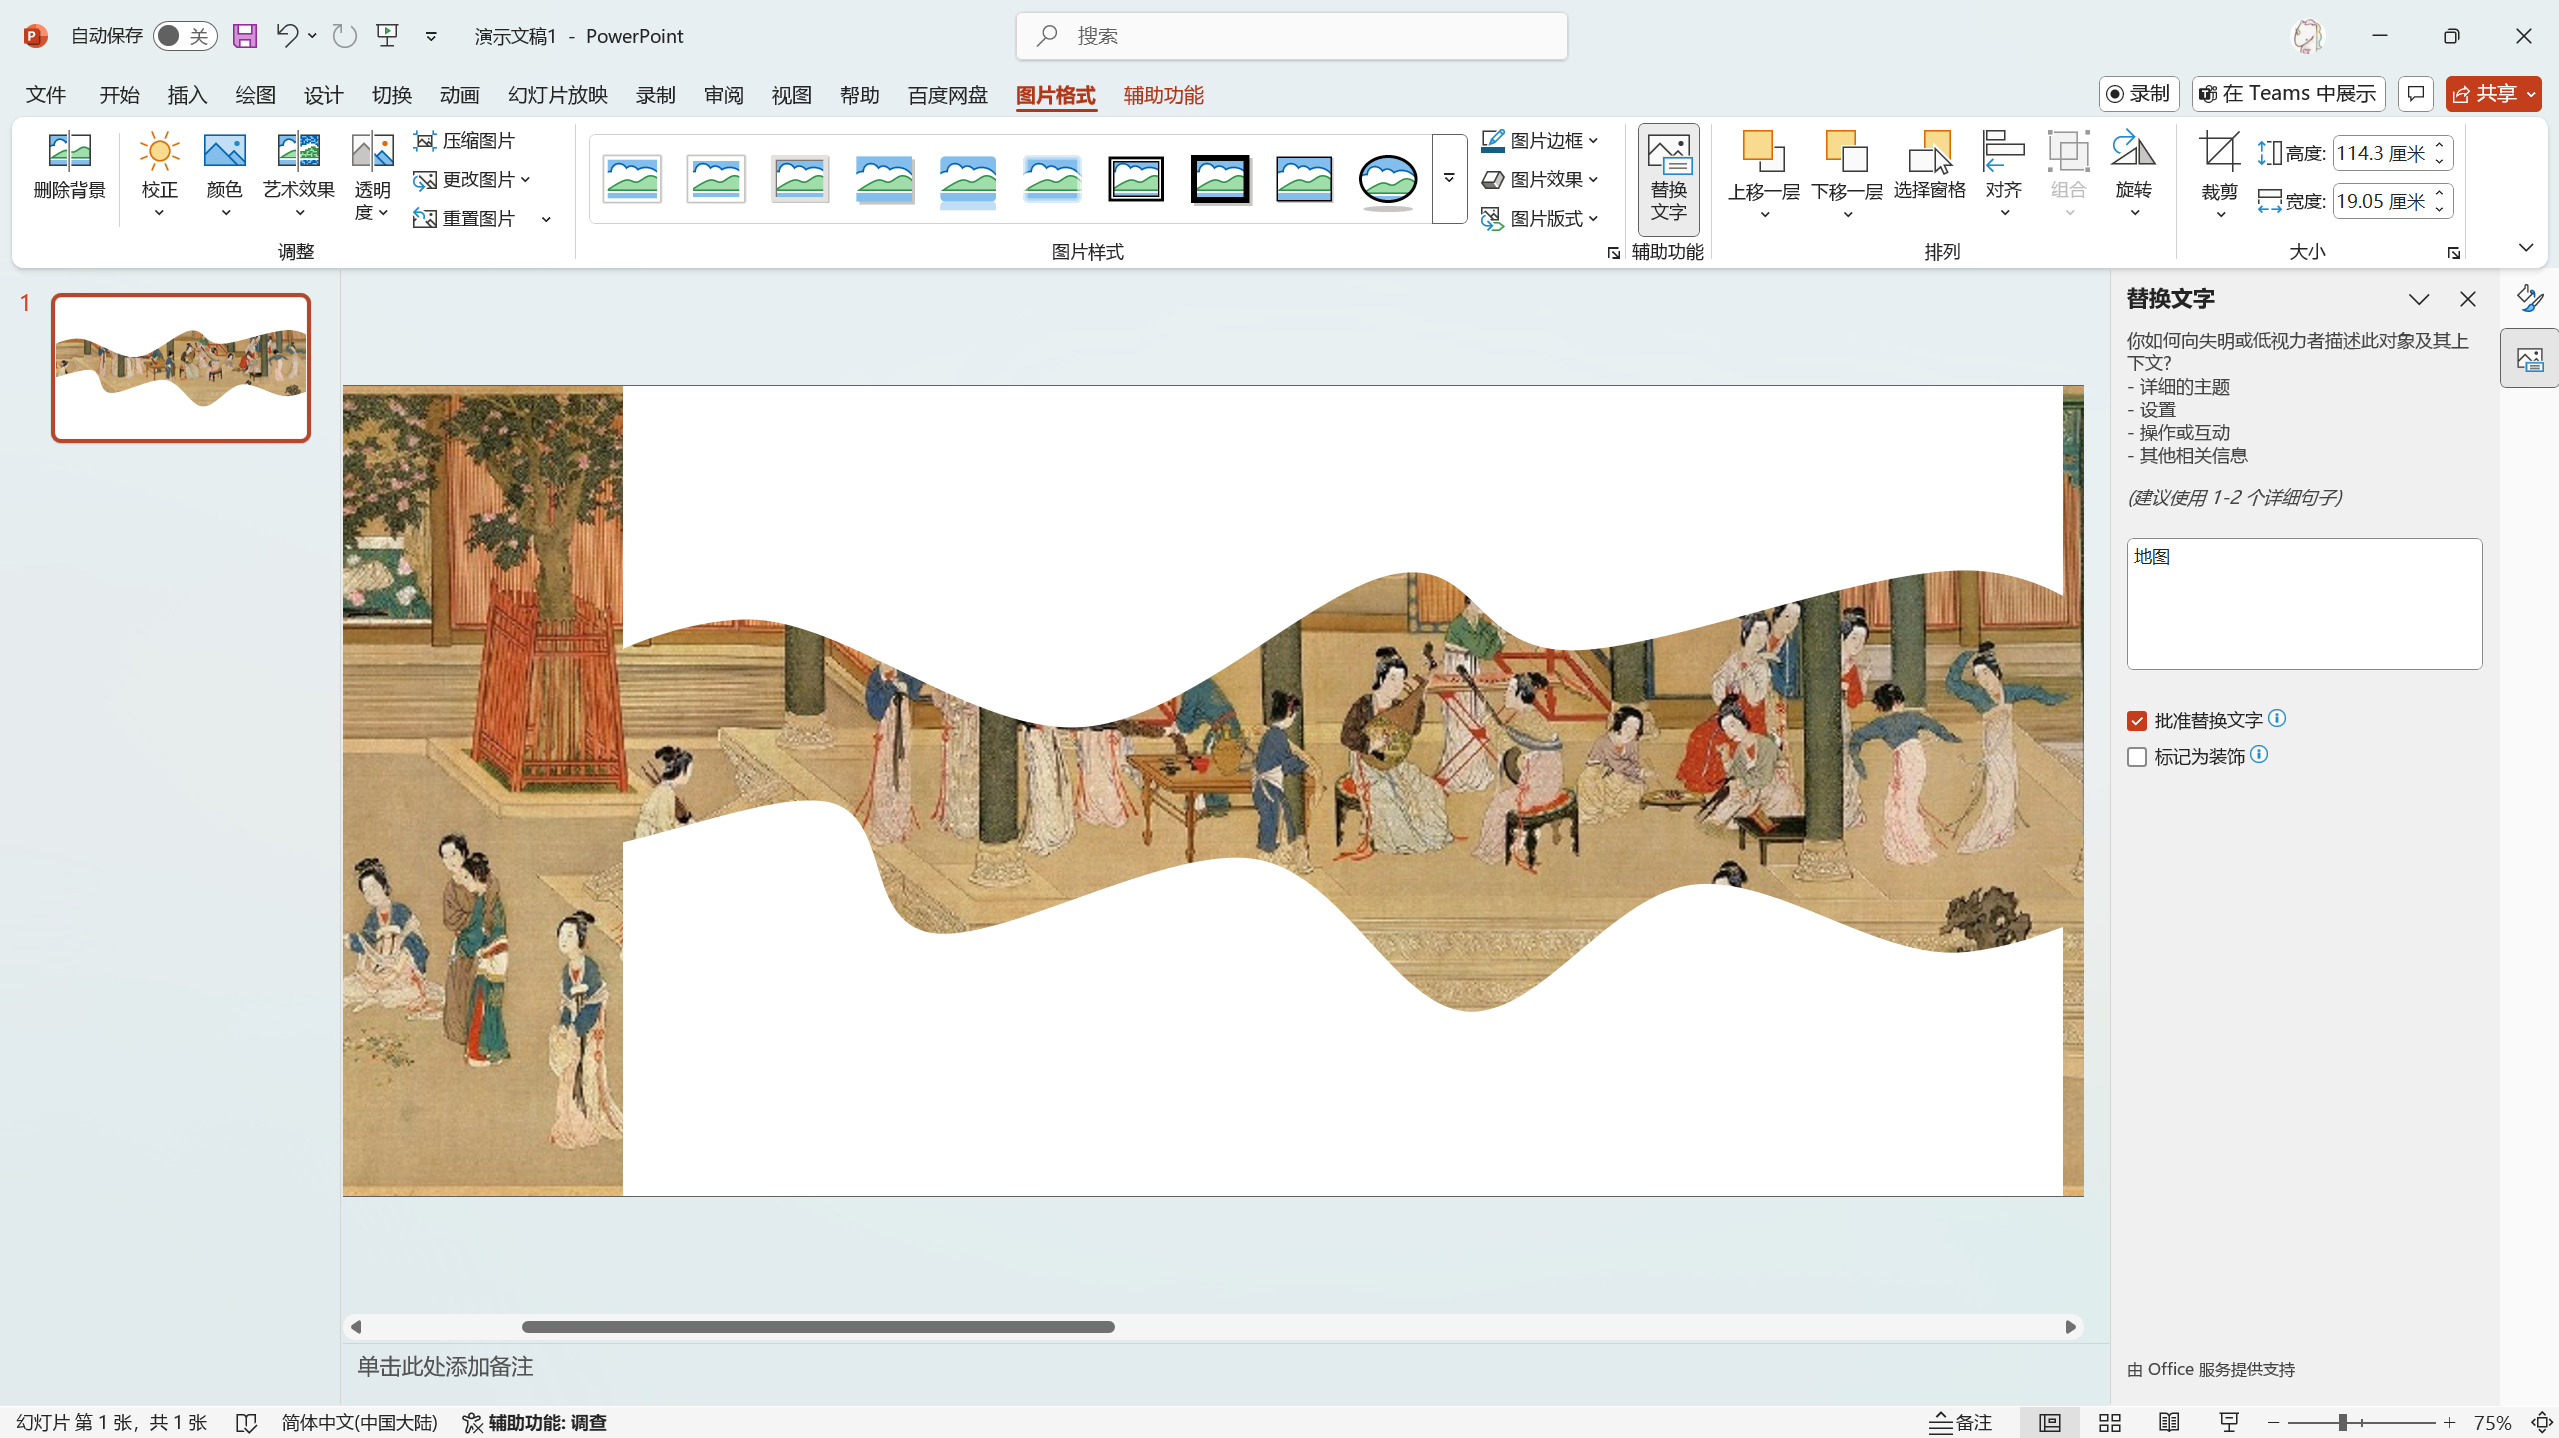Switch to the Accessibility (辅助功能) tab
2559x1438 pixels.
(1163, 95)
